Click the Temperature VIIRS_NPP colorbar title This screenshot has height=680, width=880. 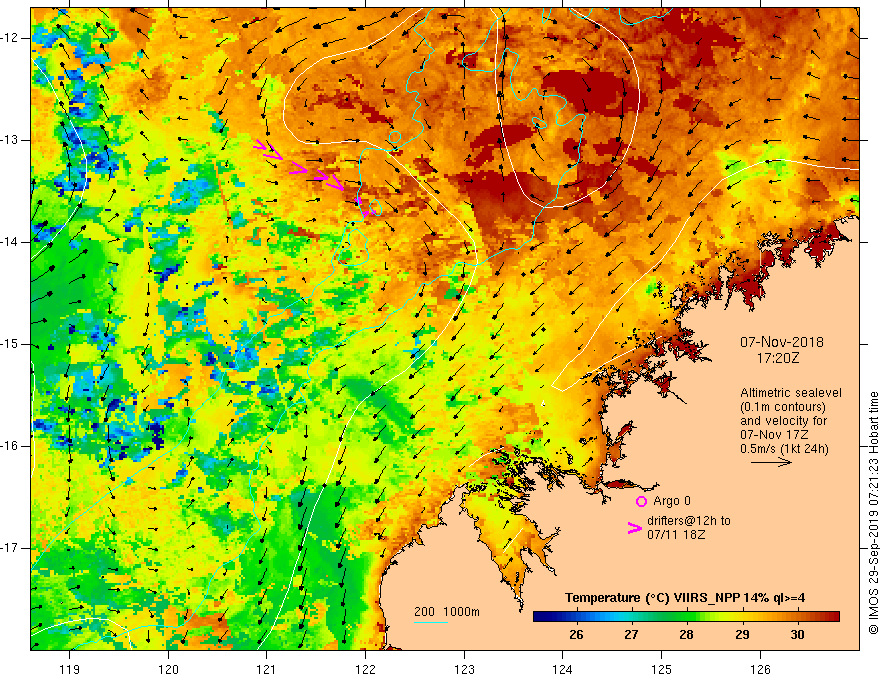coord(685,598)
